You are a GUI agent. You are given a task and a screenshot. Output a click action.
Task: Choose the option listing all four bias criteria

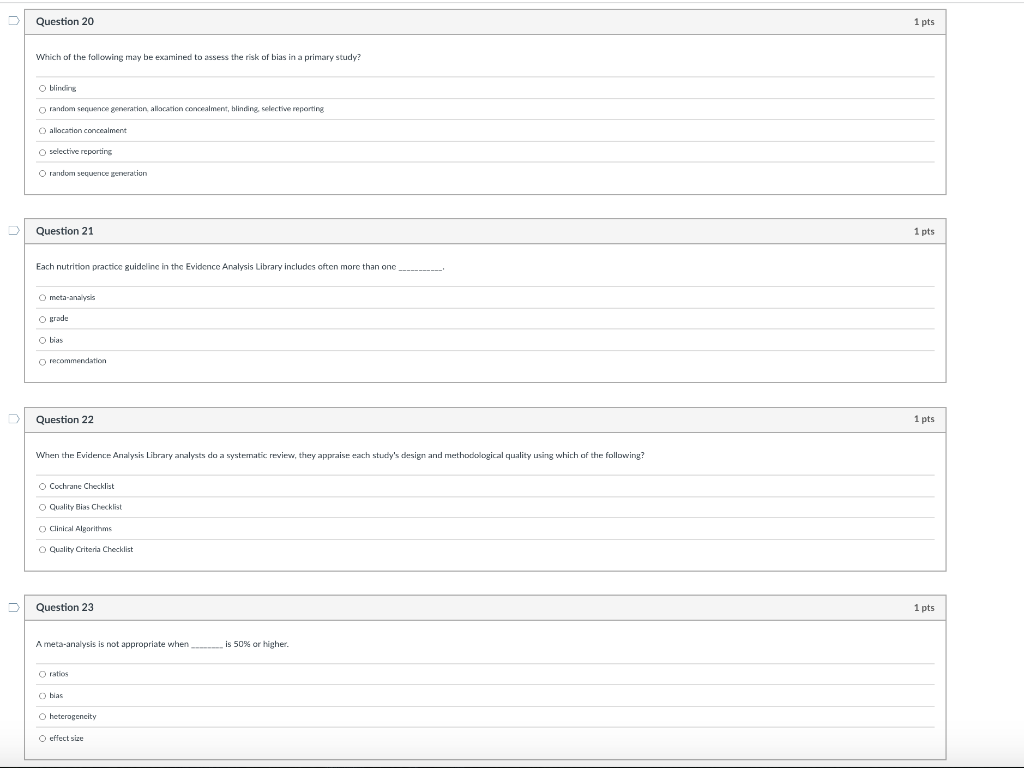42,110
